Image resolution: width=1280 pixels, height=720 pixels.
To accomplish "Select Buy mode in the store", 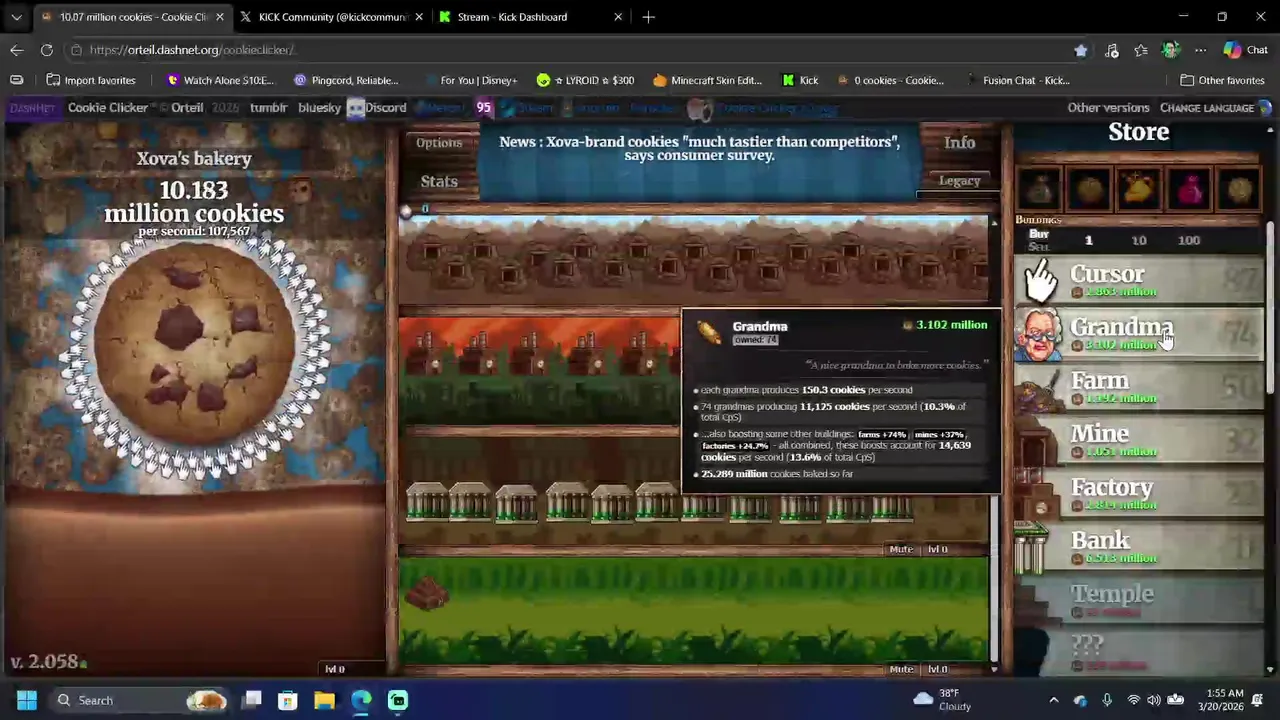I will pos(1039,234).
